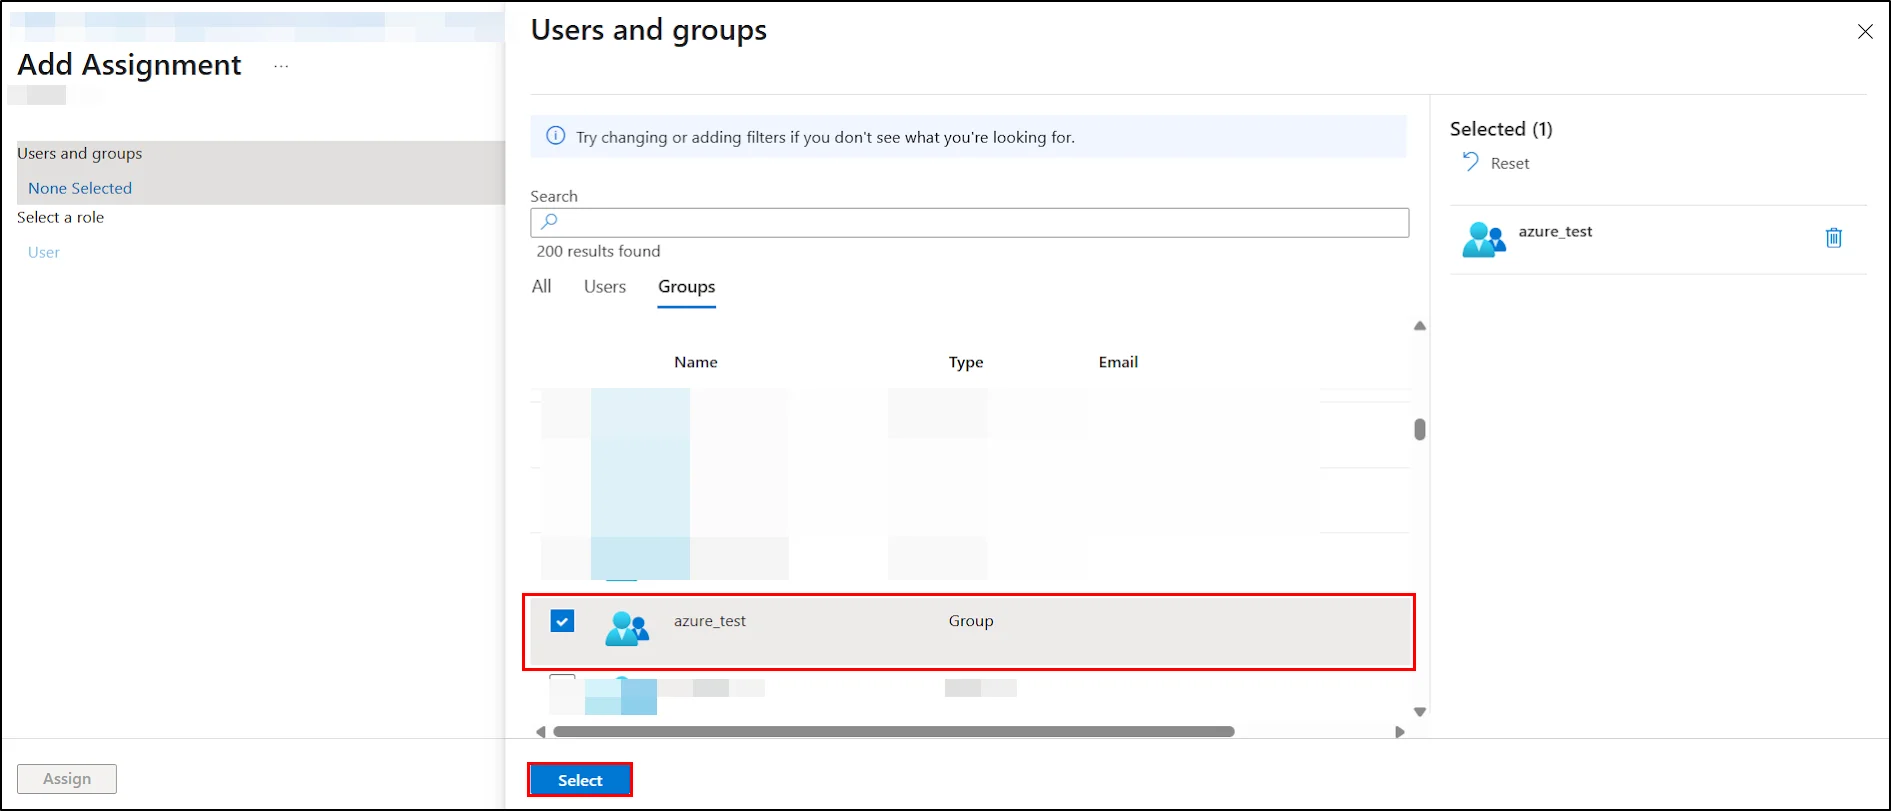Sort by the Email column header

(x=1118, y=362)
